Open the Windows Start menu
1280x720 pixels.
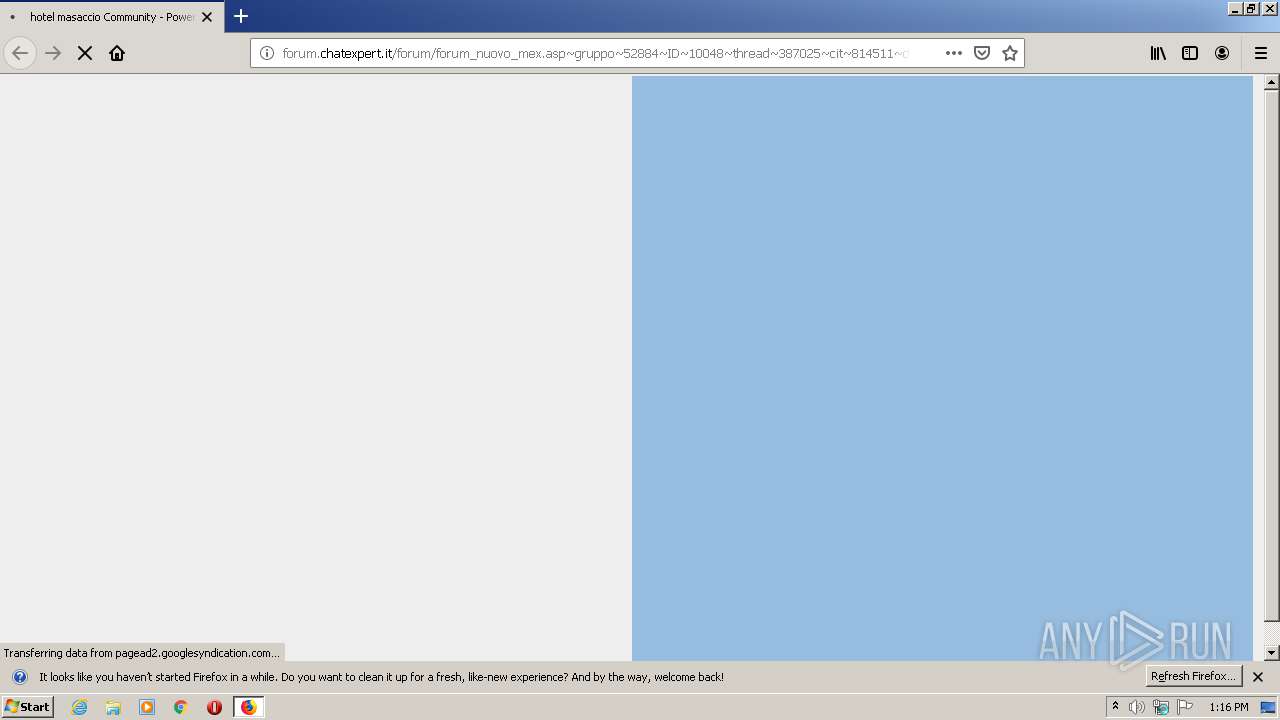pyautogui.click(x=28, y=706)
